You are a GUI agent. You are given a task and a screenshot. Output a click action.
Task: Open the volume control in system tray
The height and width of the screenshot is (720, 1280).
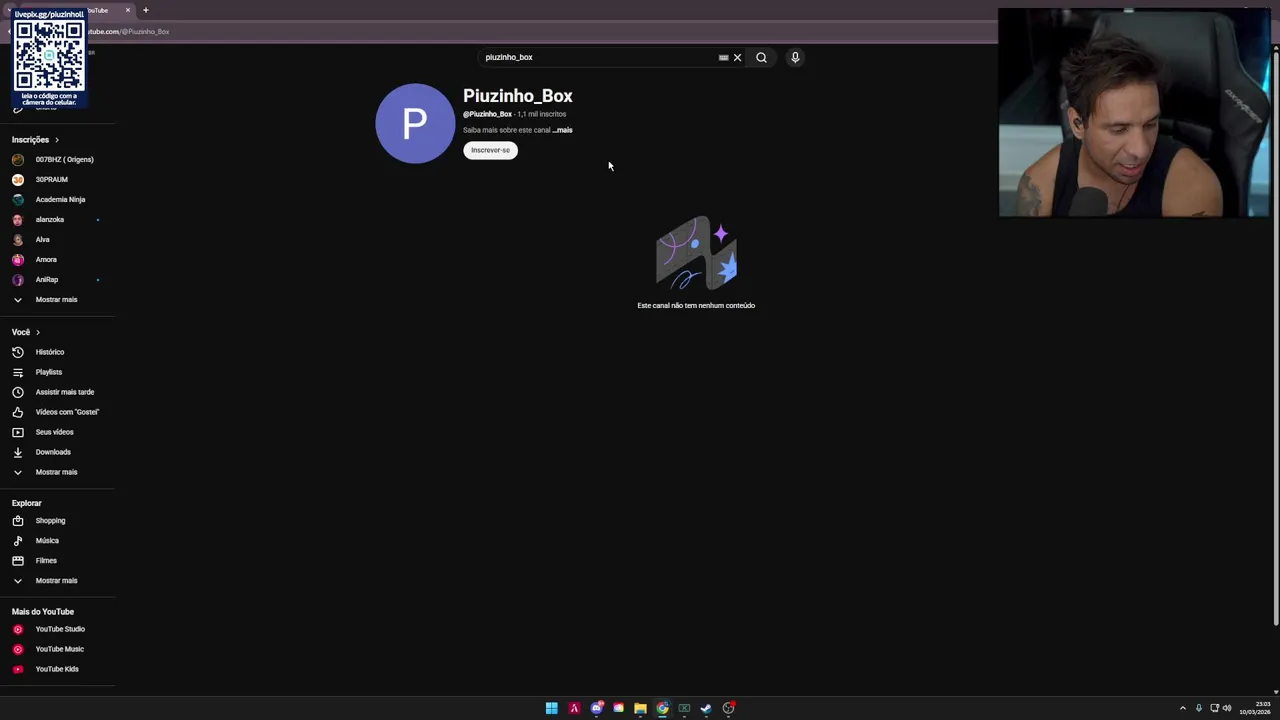point(1227,708)
